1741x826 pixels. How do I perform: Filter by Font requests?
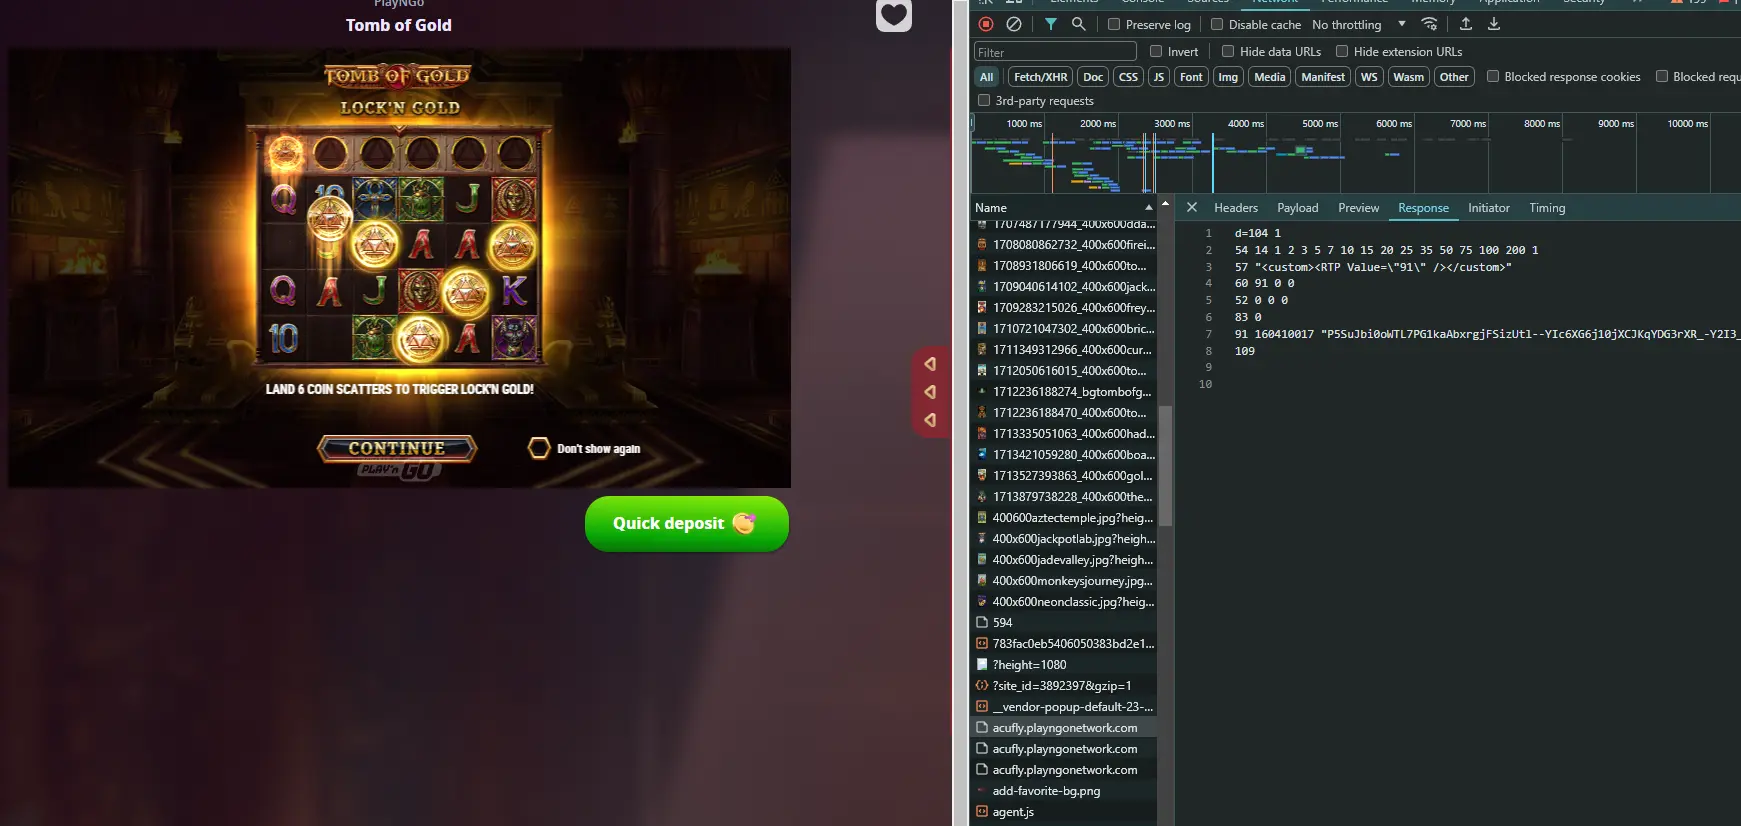pos(1191,77)
